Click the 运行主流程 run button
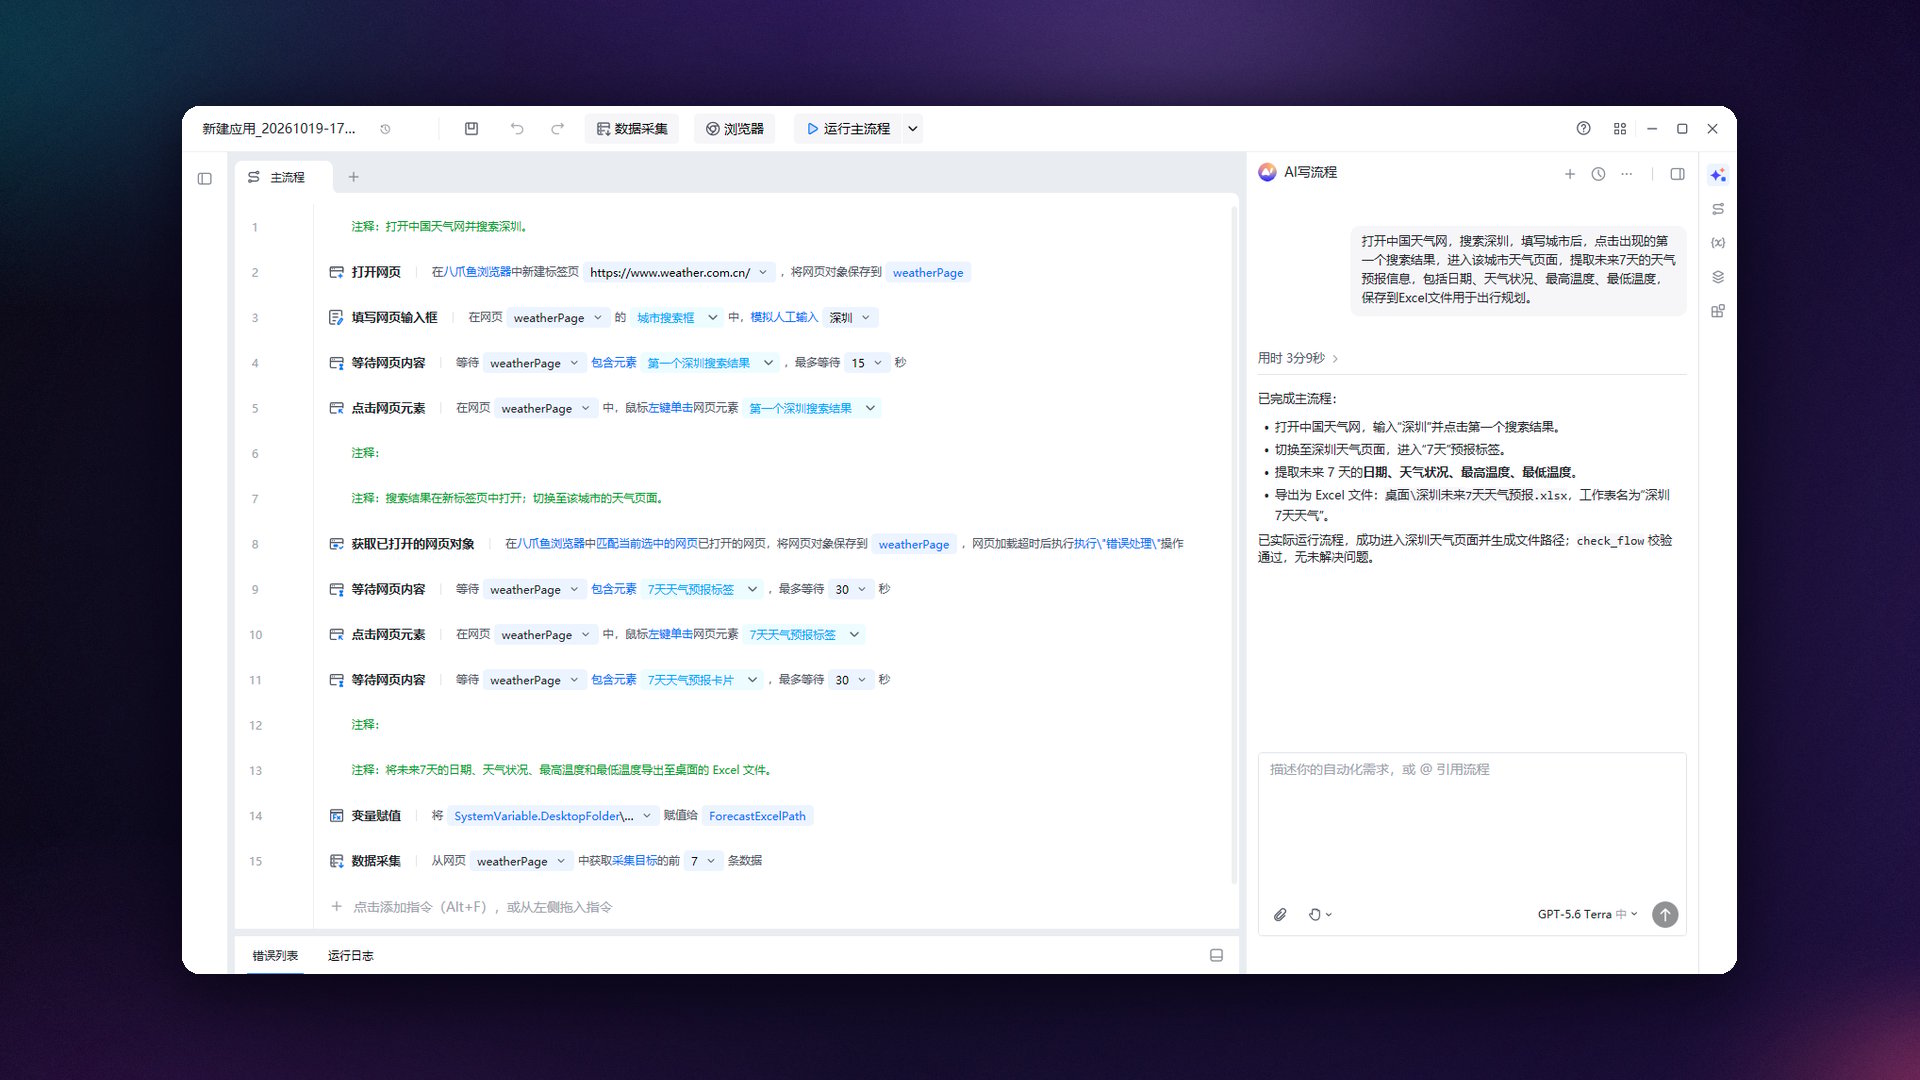This screenshot has width=1920, height=1080. click(848, 128)
